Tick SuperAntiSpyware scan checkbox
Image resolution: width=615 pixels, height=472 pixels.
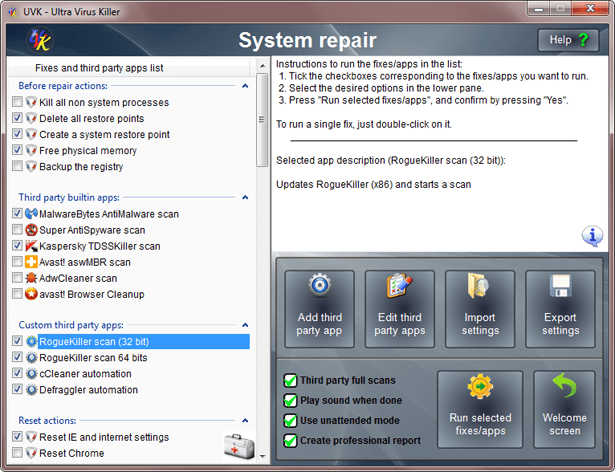pos(17,229)
